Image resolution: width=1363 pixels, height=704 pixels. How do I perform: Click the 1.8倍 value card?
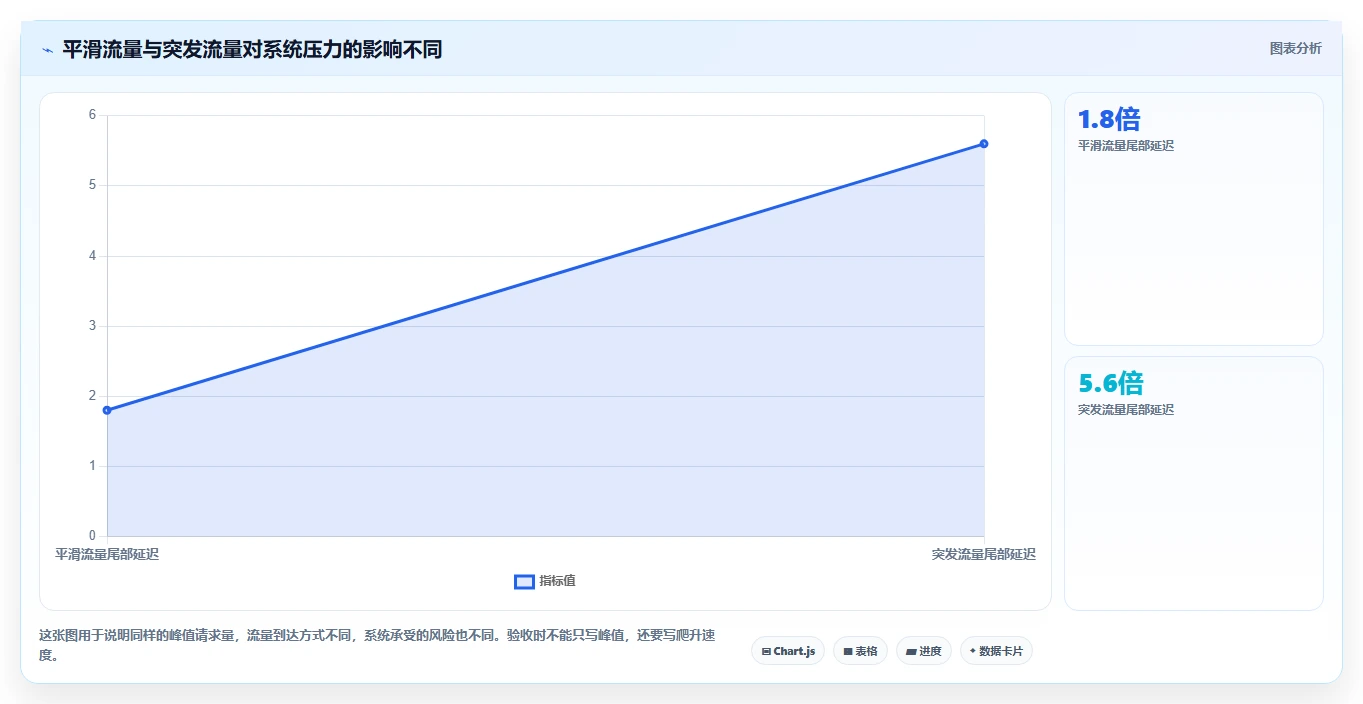click(1194, 219)
